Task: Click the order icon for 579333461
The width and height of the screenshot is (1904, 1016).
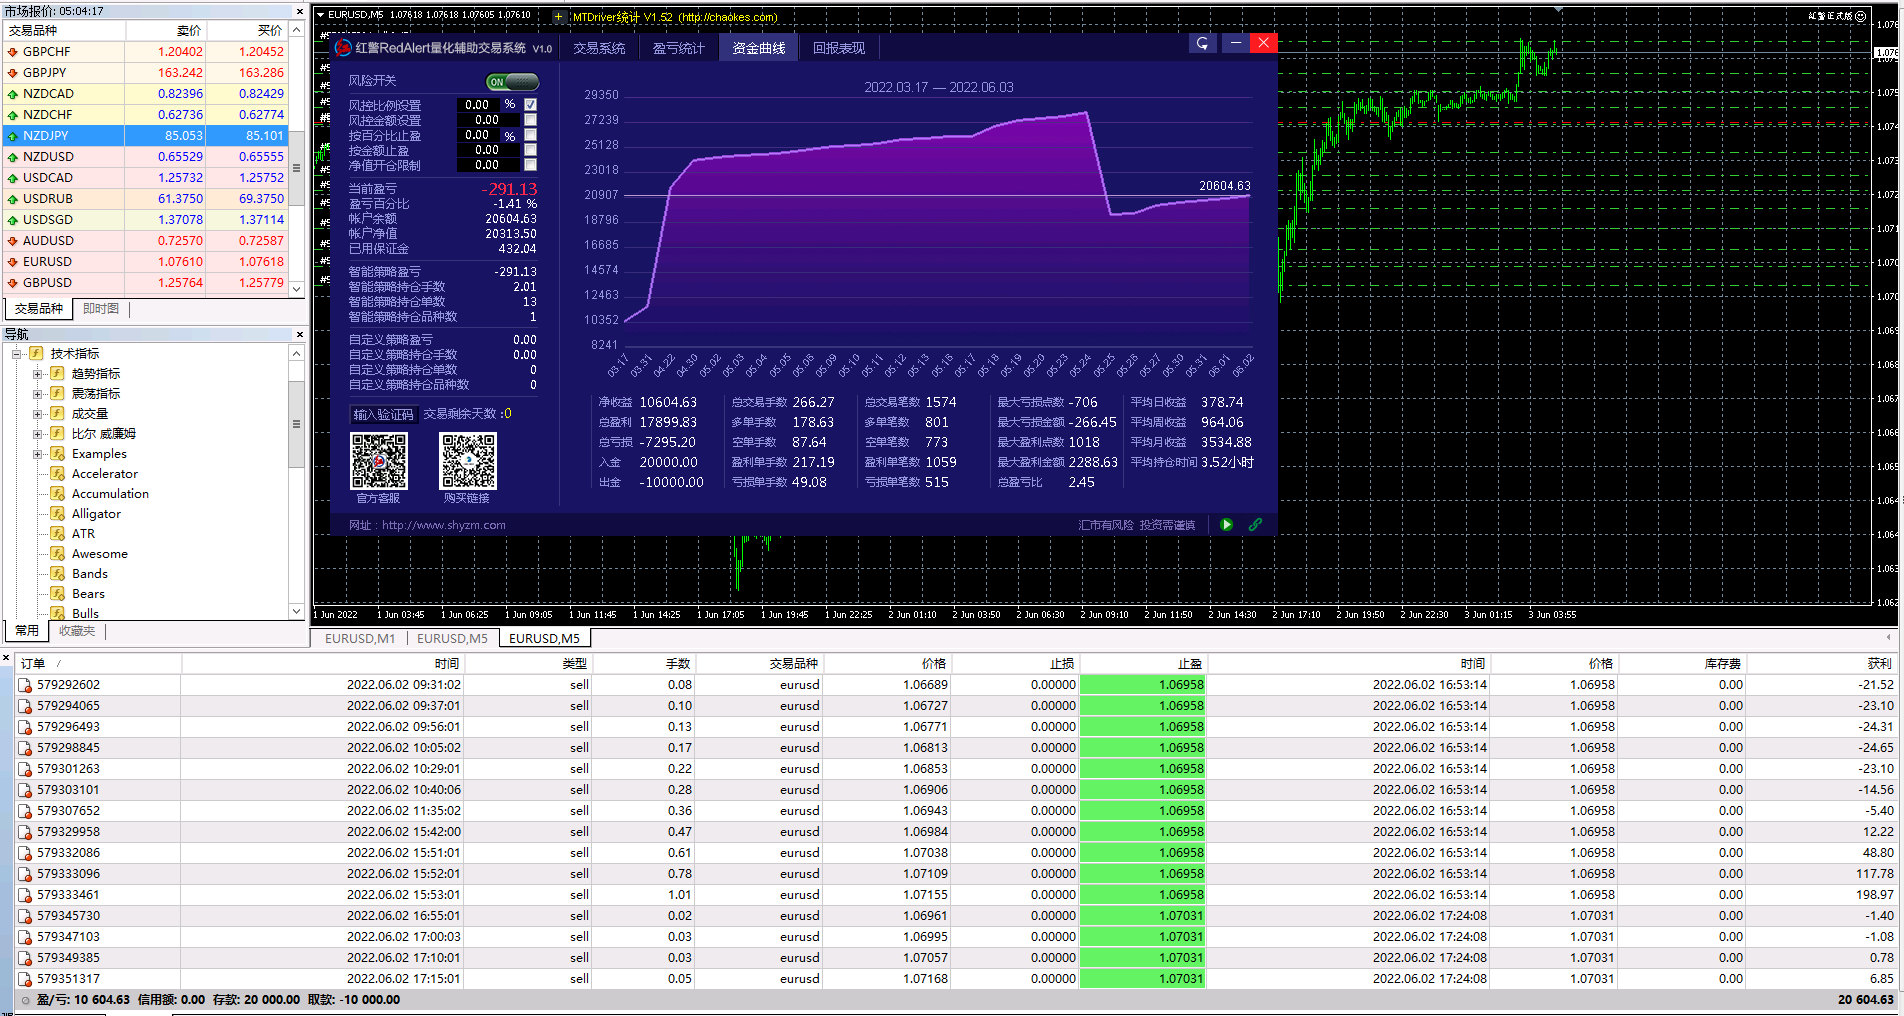Action: [x=25, y=895]
